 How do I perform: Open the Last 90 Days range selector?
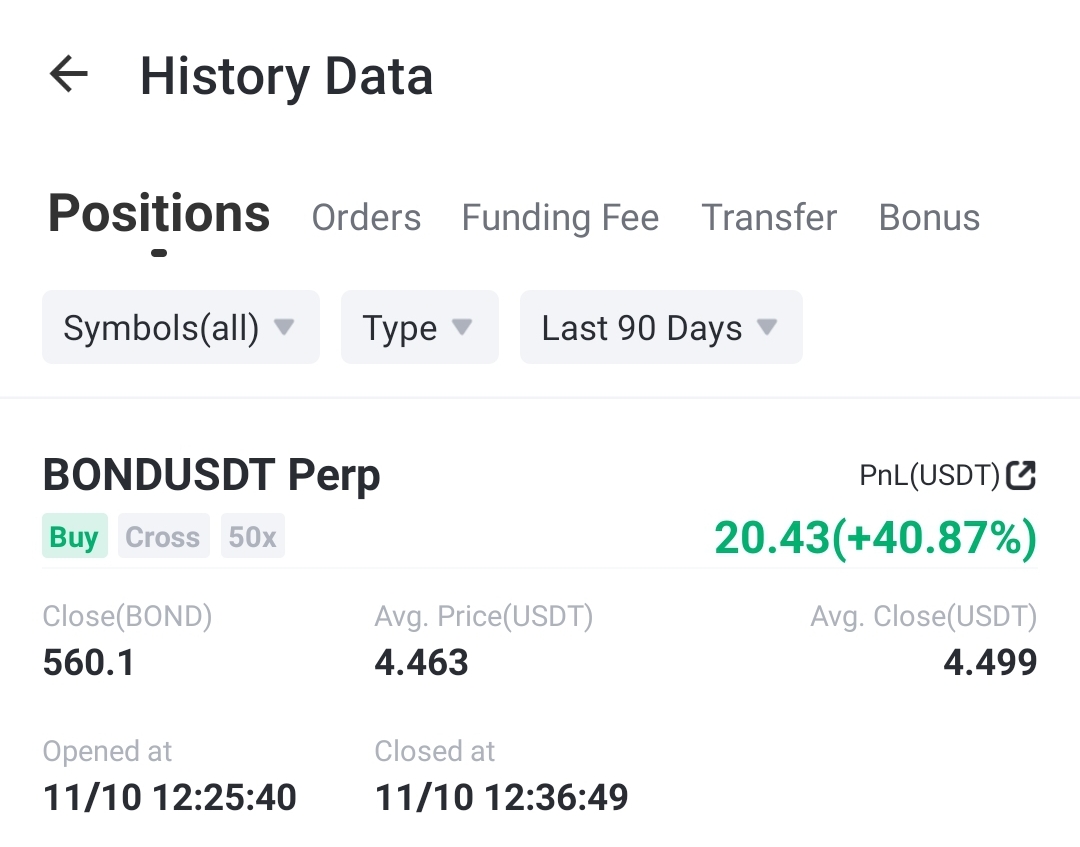click(661, 327)
